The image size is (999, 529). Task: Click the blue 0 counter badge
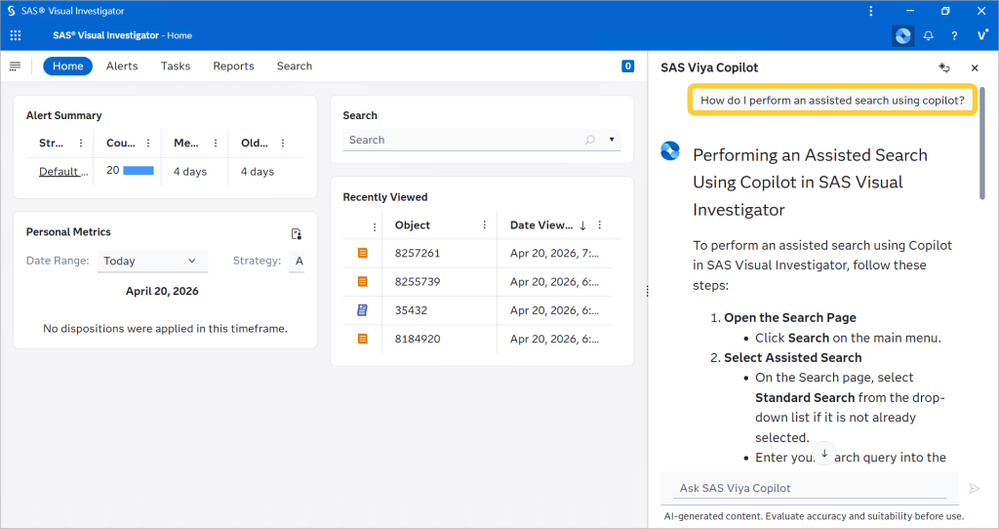coord(628,66)
